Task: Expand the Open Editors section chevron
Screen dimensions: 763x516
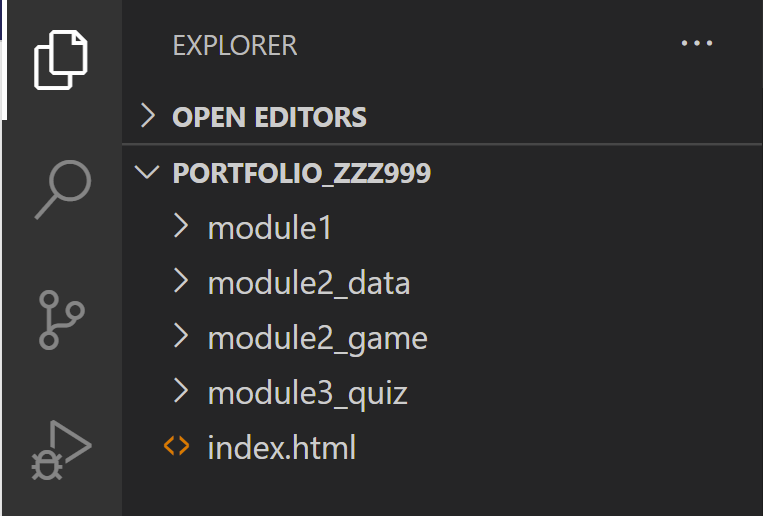Action: [148, 116]
